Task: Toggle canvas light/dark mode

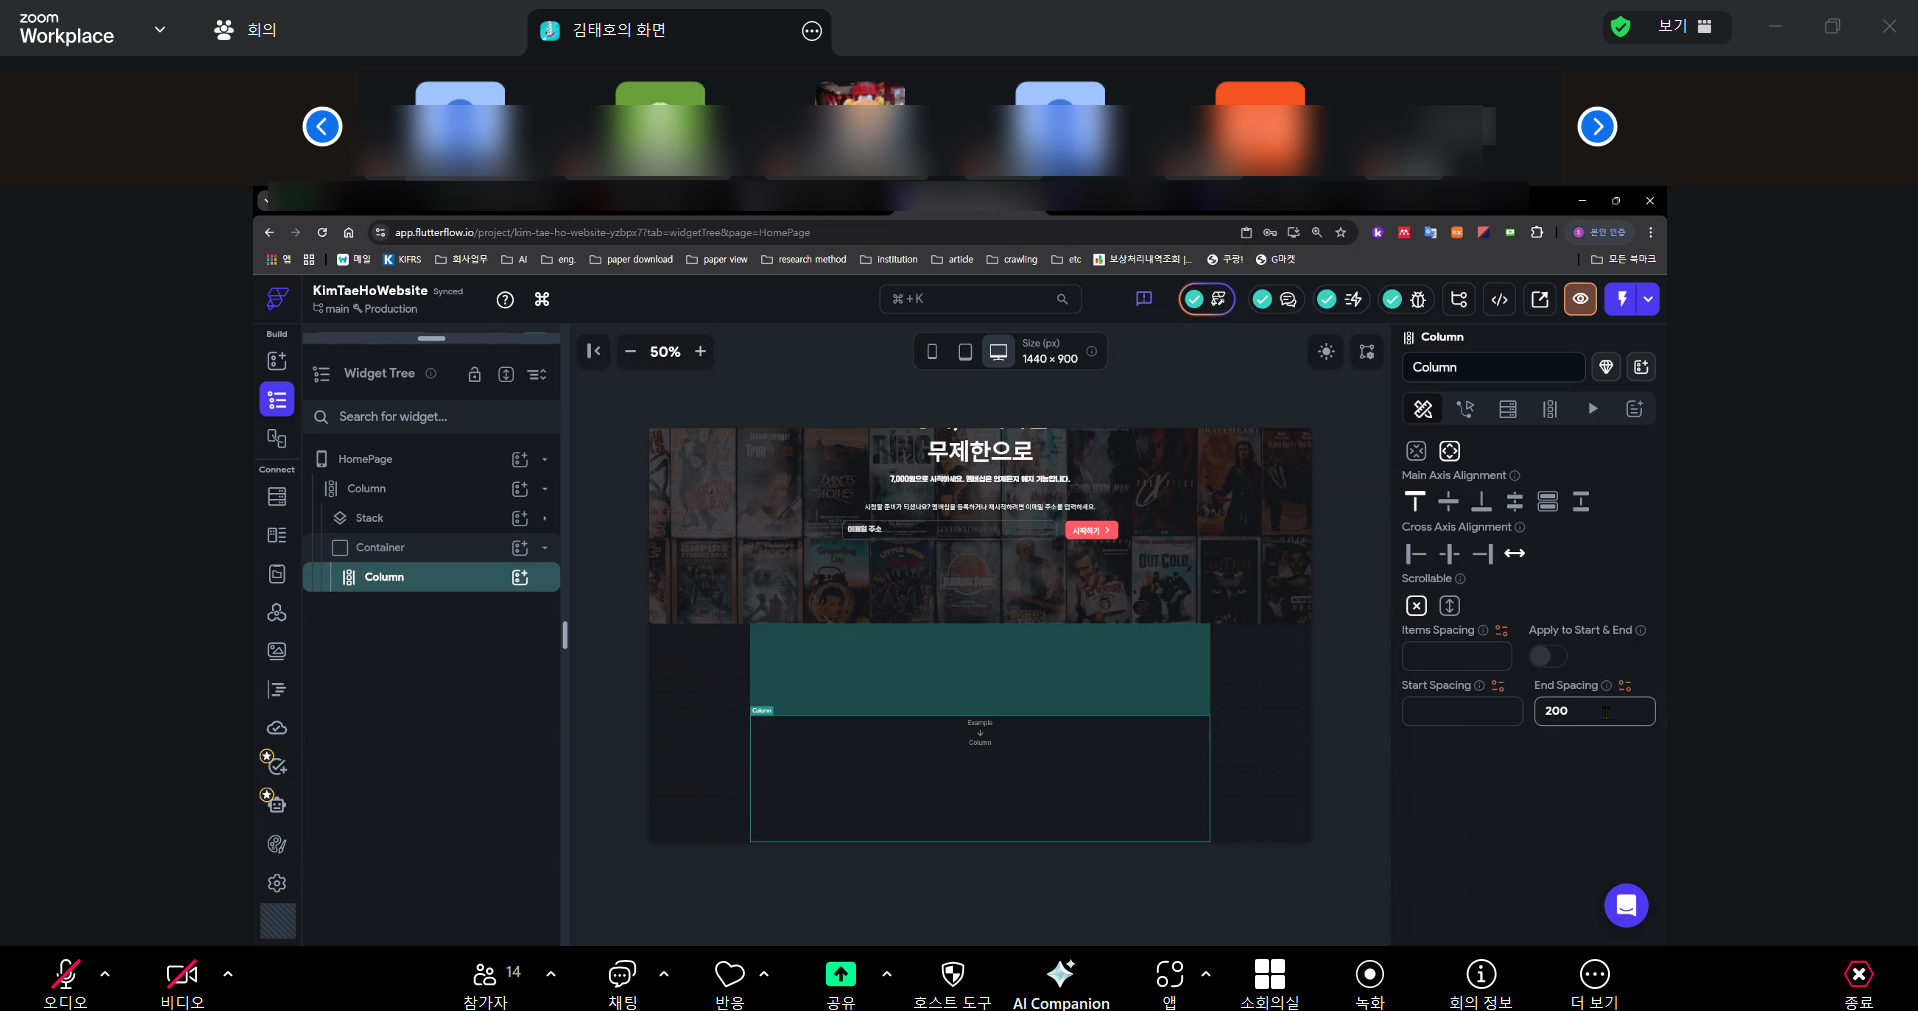Action: tap(1326, 351)
